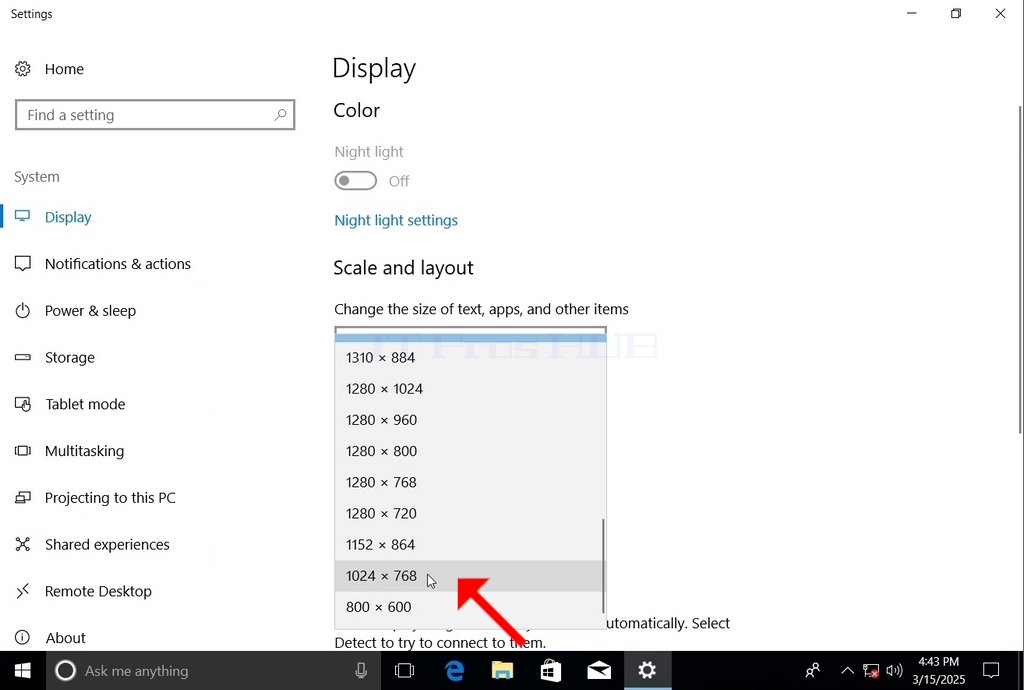
Task: Click the Cortana circle icon
Action: 65,670
